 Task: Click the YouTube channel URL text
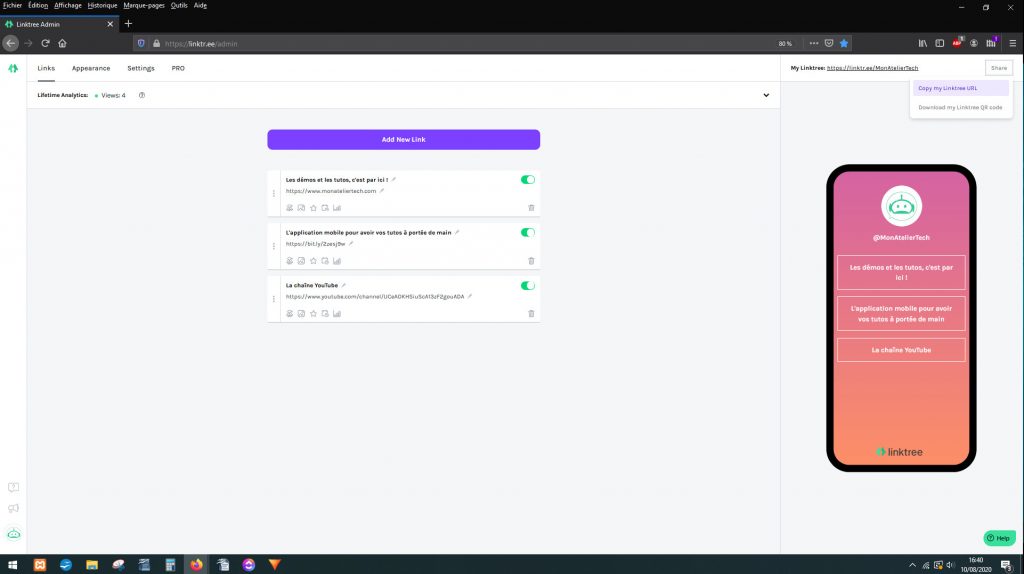375,296
